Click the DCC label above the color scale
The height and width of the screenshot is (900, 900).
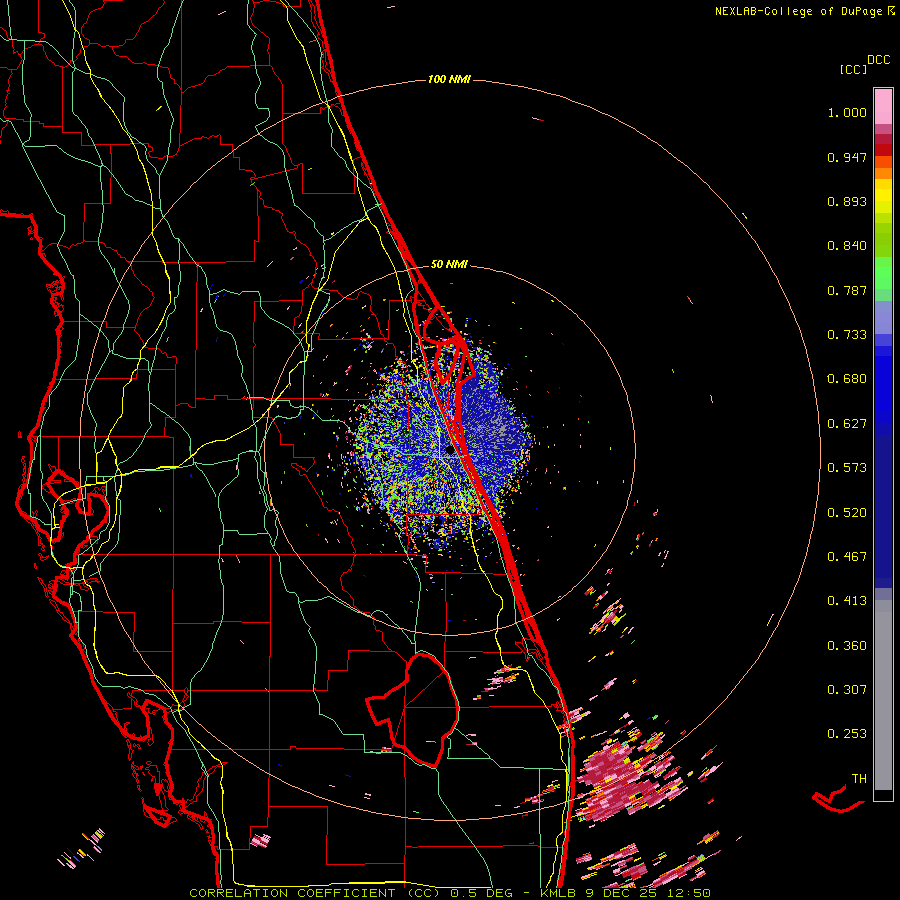pos(878,60)
